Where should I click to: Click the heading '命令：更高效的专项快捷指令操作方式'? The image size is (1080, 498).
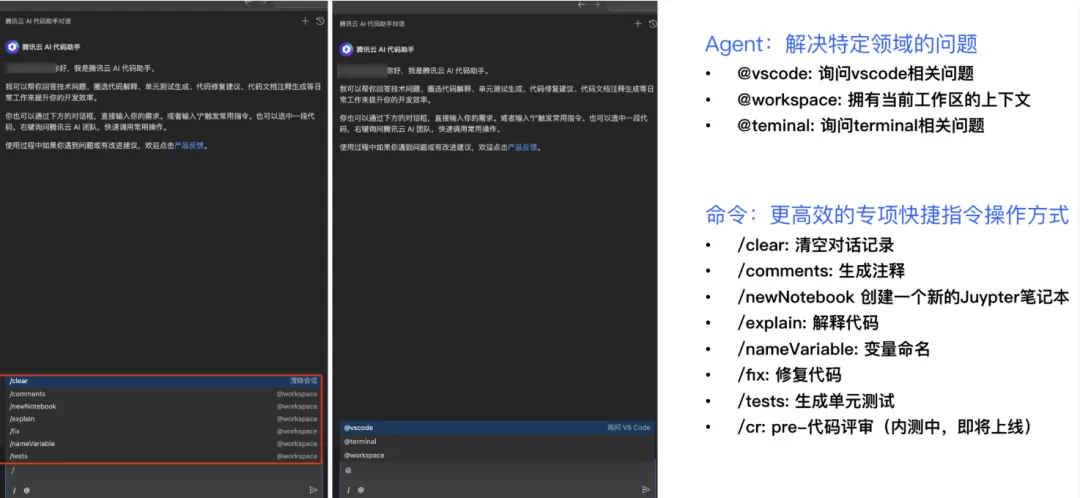click(x=887, y=215)
